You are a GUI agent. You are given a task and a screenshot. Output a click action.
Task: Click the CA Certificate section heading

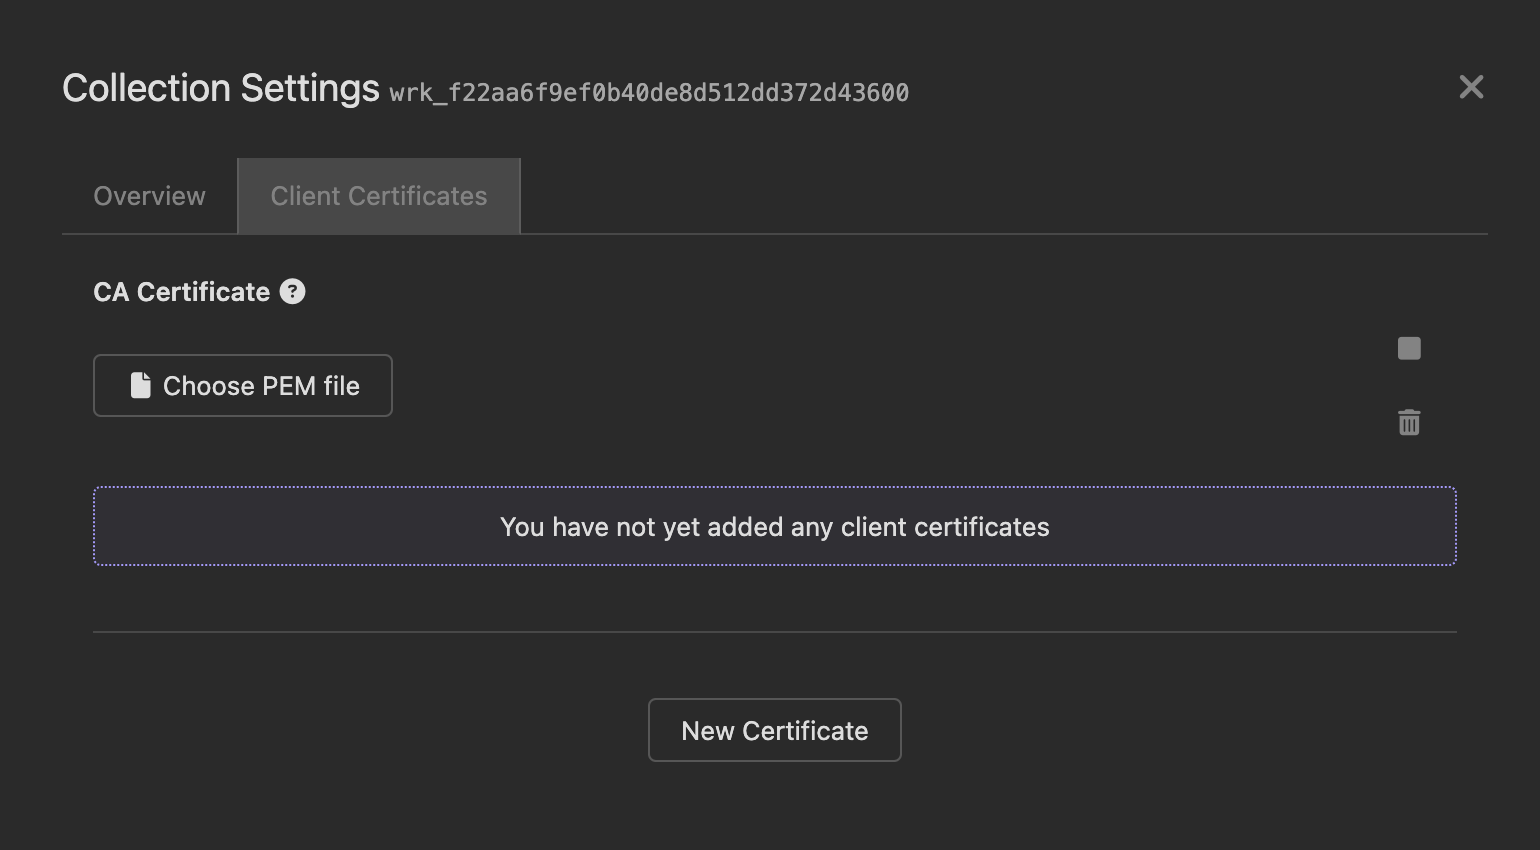181,292
